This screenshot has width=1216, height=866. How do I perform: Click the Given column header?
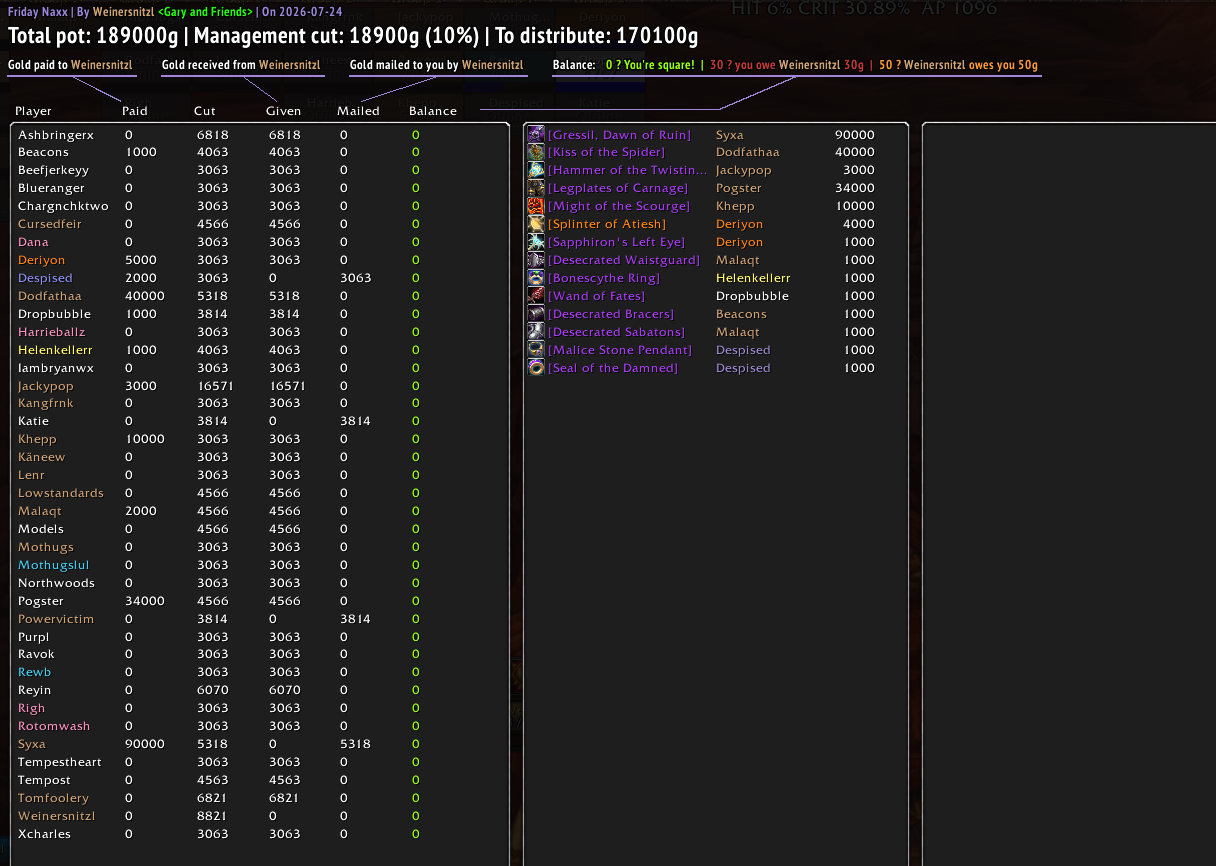point(283,111)
